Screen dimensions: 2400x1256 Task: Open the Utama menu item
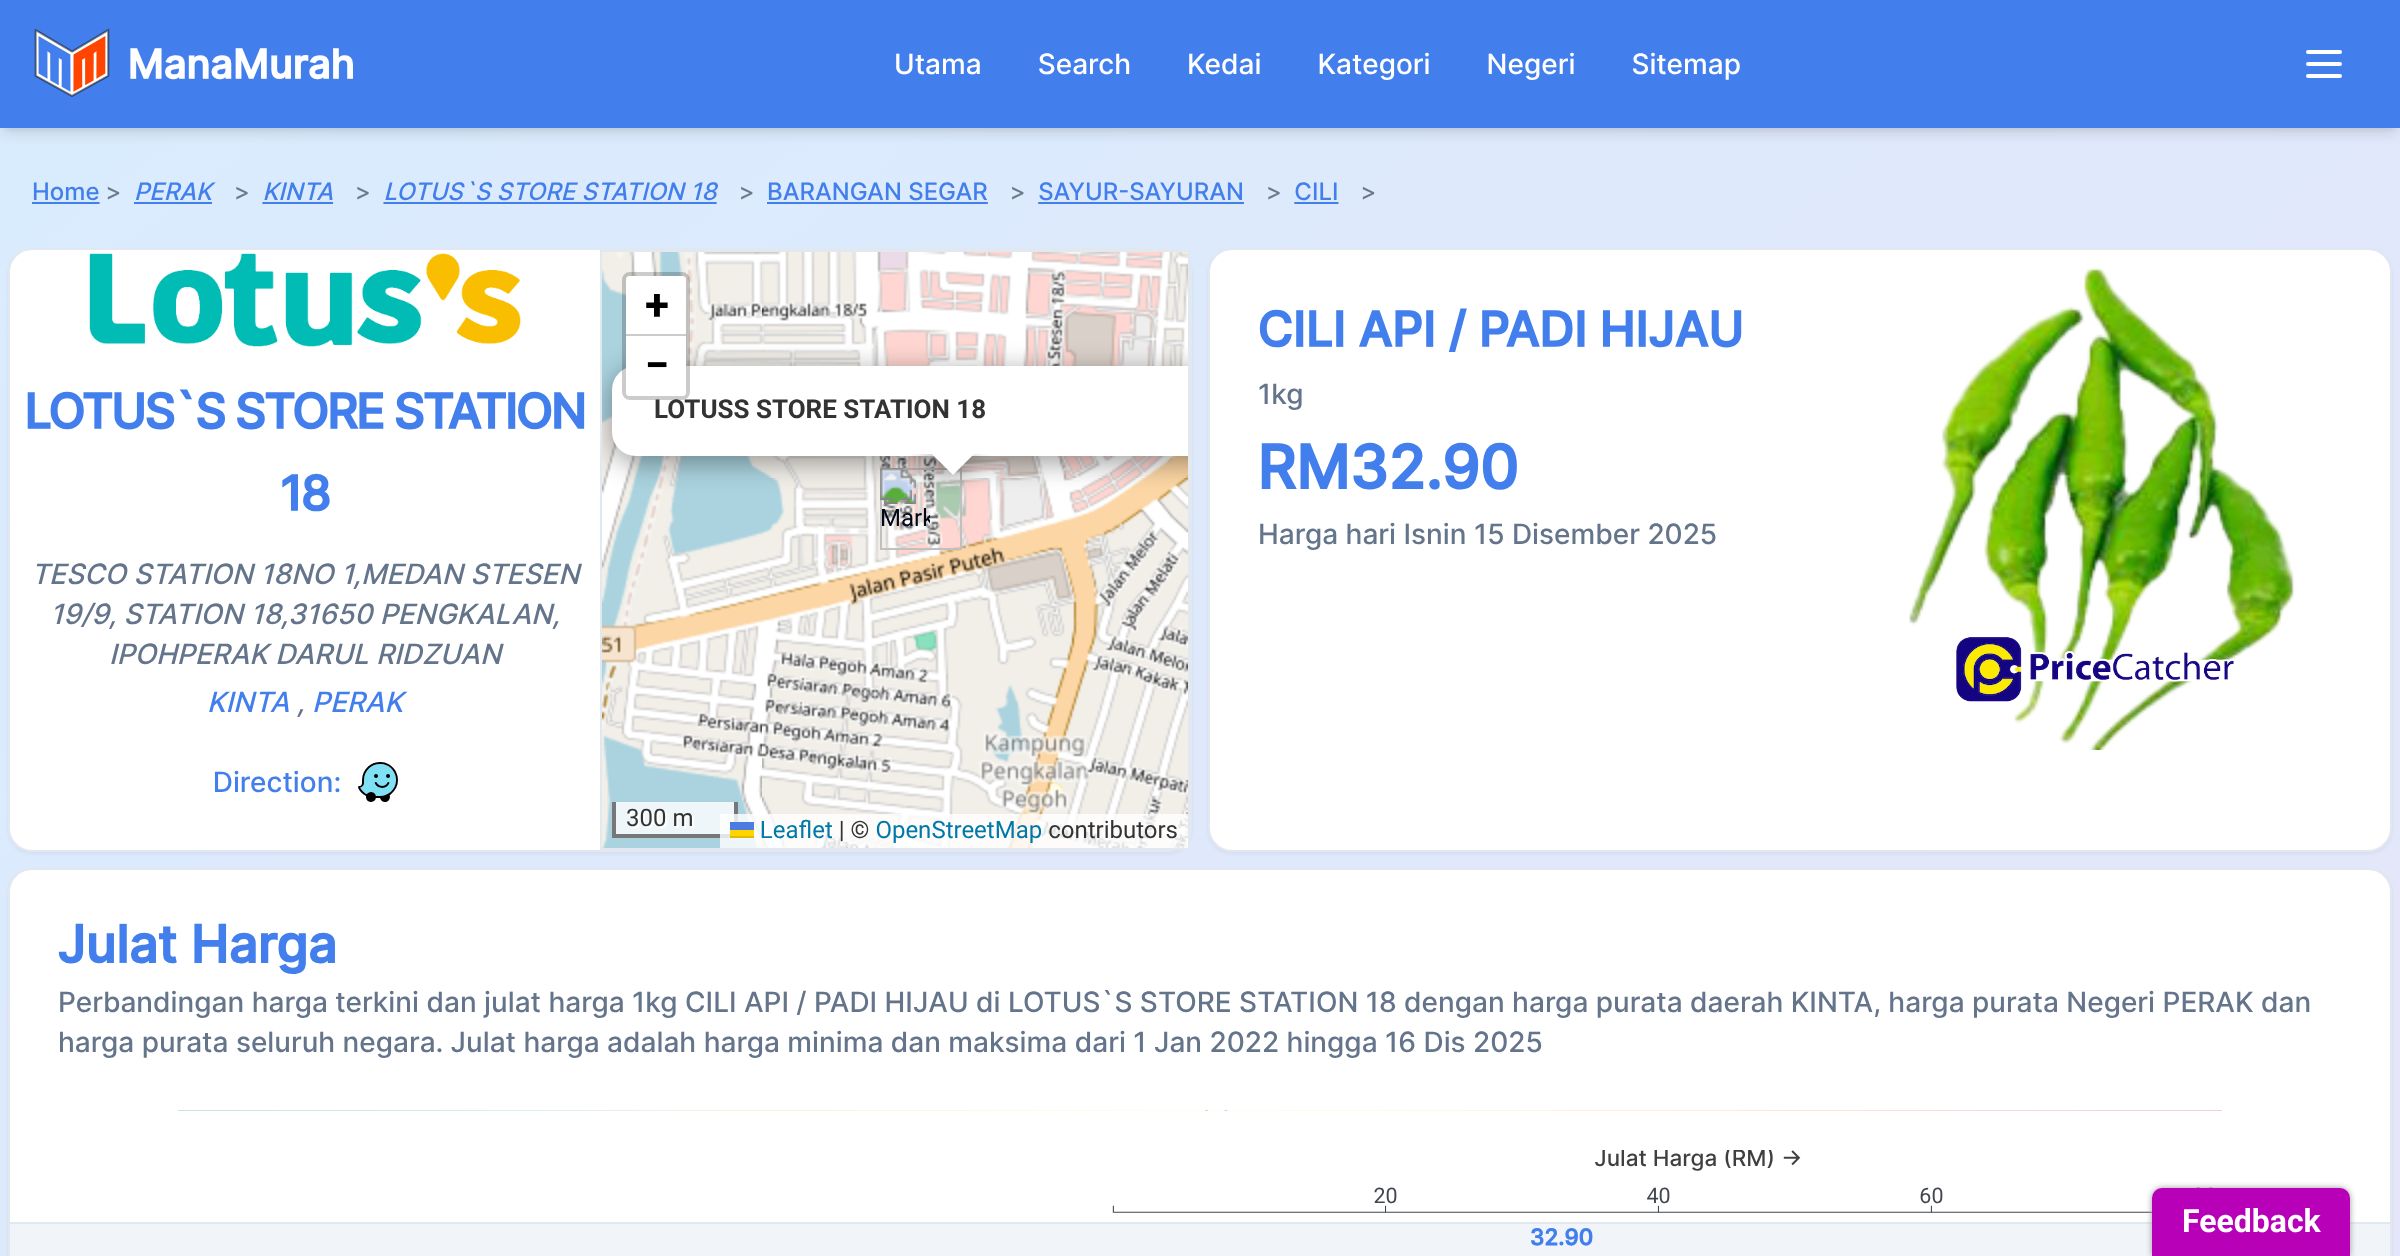click(x=937, y=64)
